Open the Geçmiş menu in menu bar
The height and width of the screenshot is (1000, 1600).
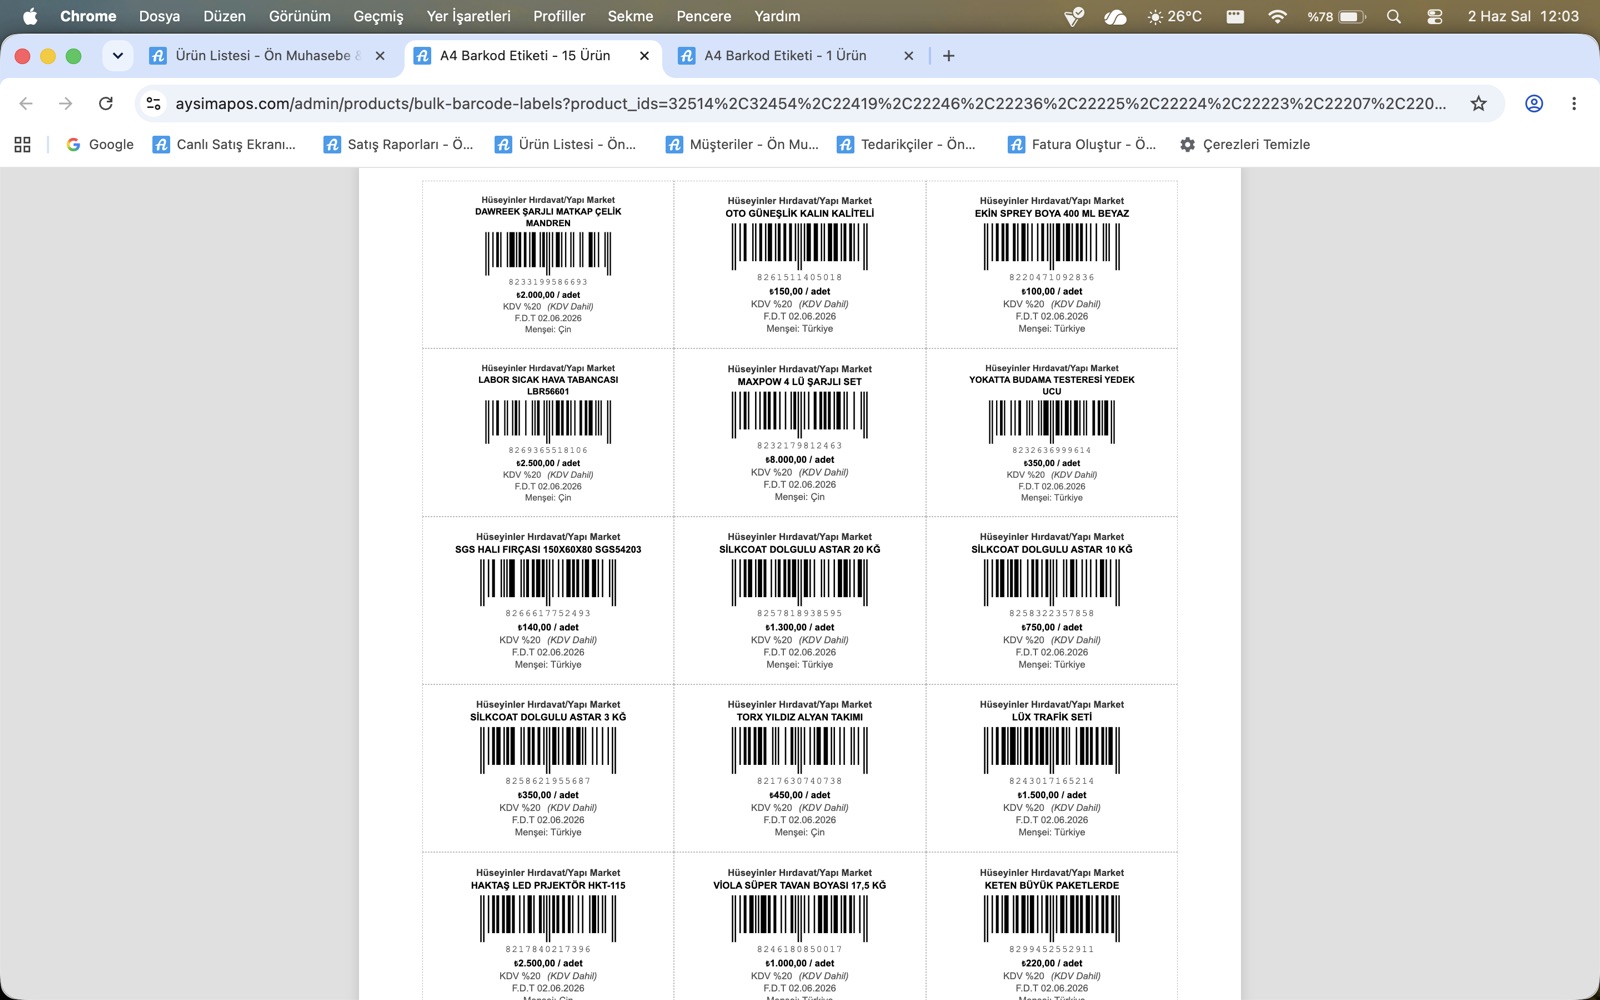coord(378,16)
